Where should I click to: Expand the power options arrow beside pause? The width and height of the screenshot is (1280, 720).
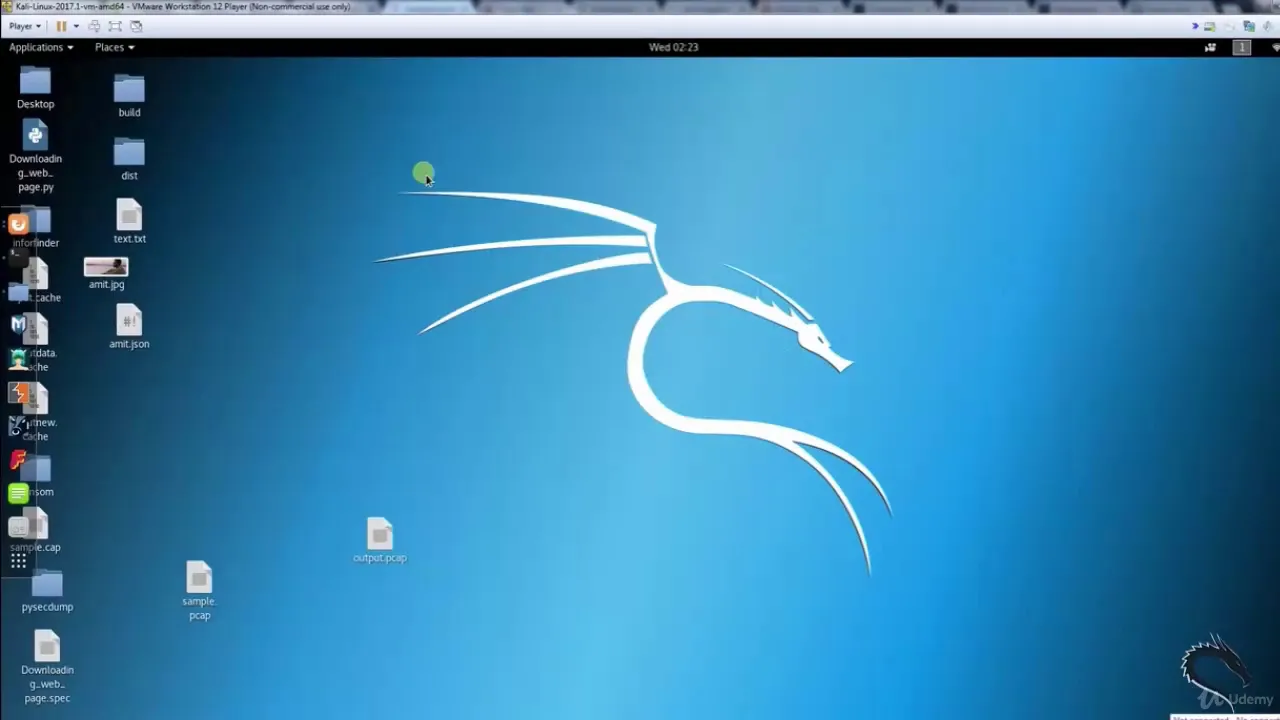tap(76, 26)
